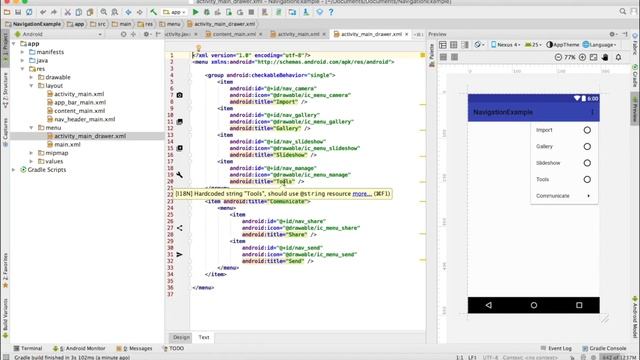Image resolution: width=640 pixels, height=360 pixels.
Task: Click the Undo arrow in toolbar
Action: click(43, 12)
